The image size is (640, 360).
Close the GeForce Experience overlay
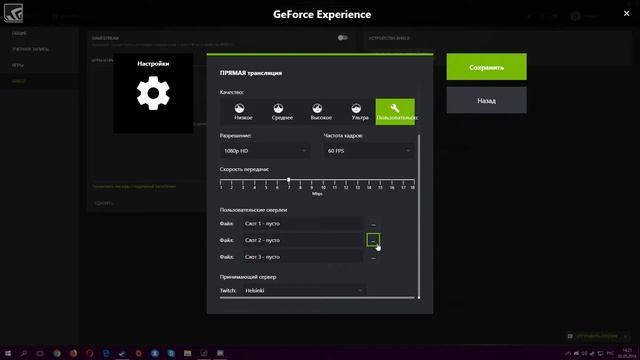click(627, 13)
